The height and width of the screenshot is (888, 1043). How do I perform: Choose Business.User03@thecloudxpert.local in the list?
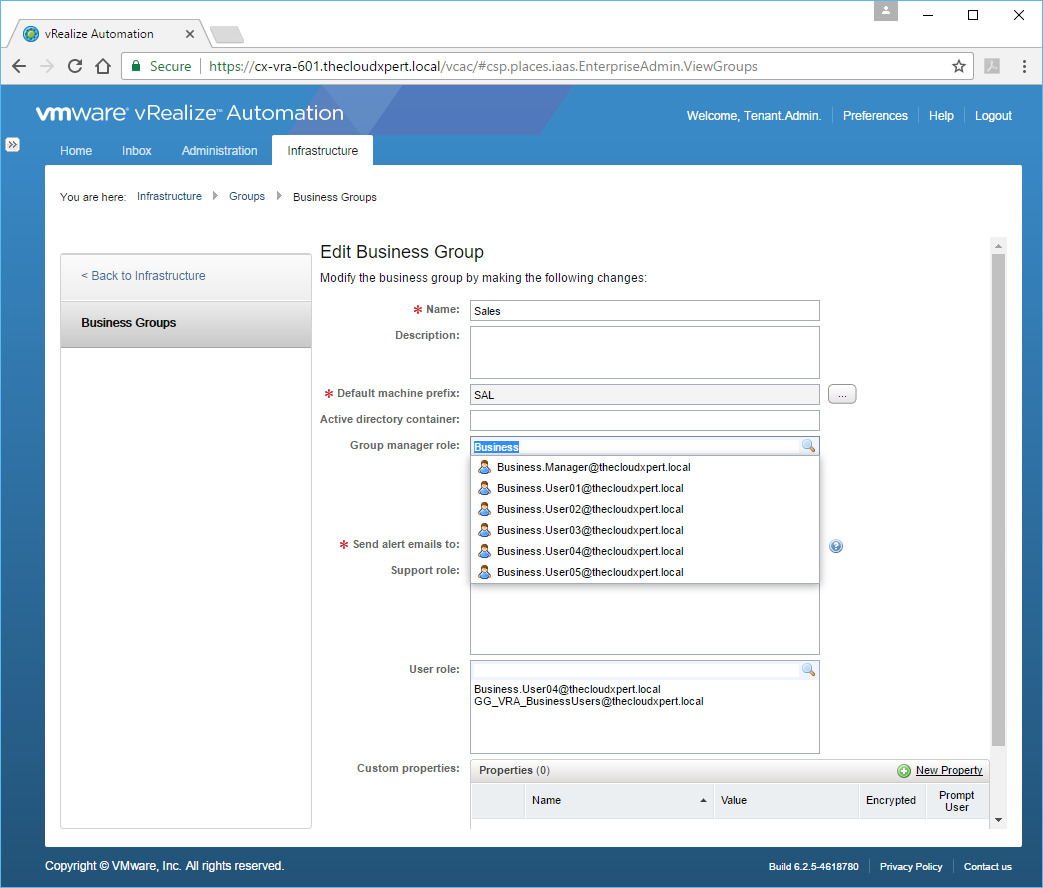coord(590,530)
